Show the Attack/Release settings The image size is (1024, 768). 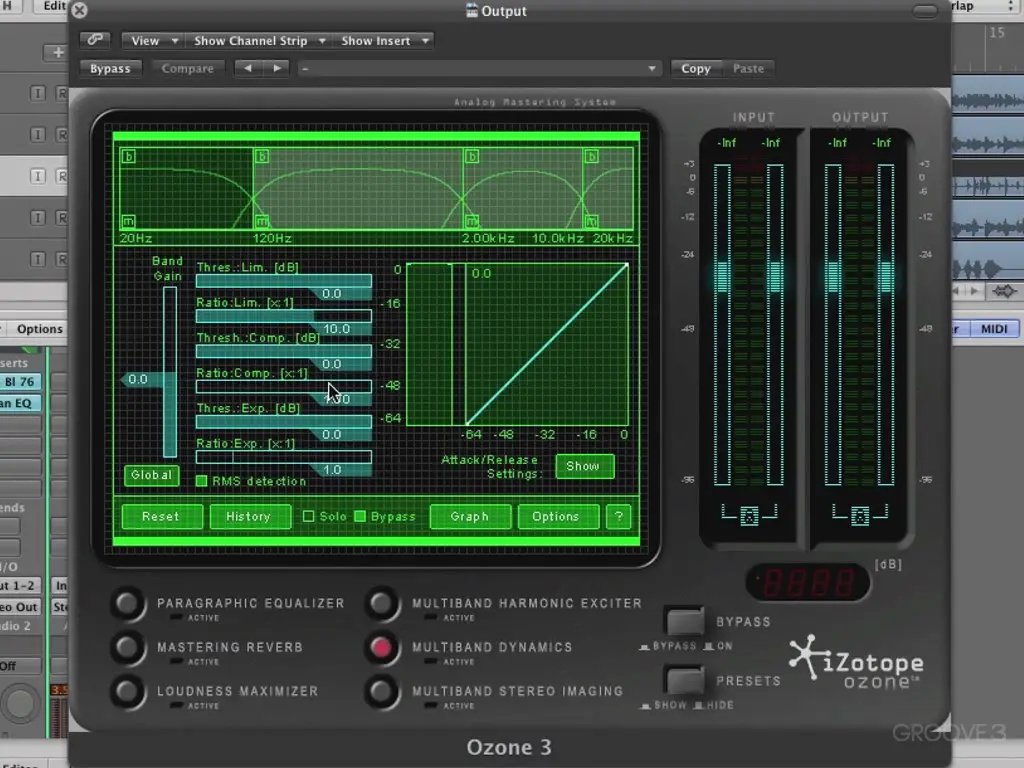pos(584,466)
